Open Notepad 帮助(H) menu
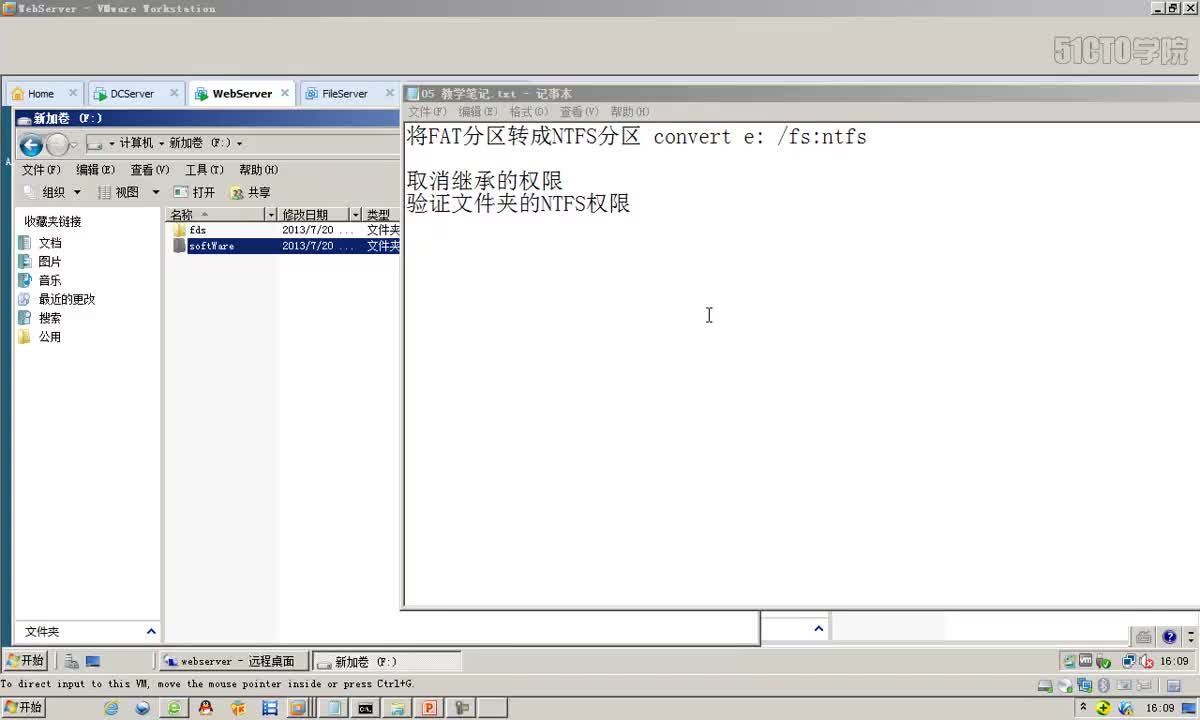Image resolution: width=1200 pixels, height=720 pixels. pyautogui.click(x=629, y=112)
